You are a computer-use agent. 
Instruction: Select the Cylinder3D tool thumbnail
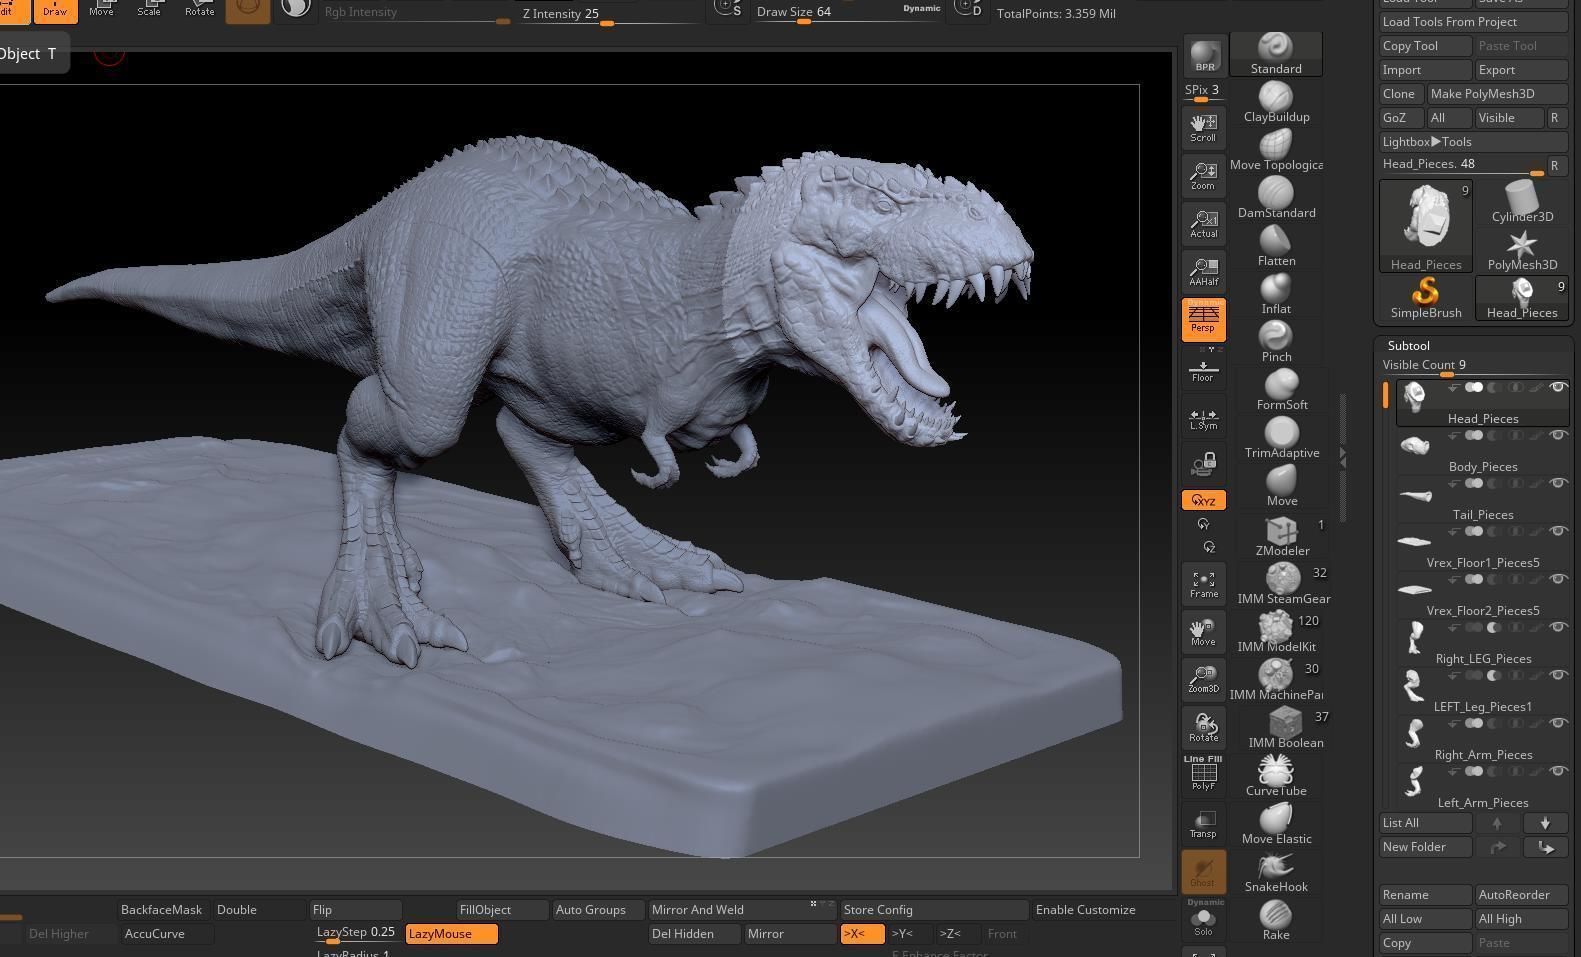(x=1521, y=201)
